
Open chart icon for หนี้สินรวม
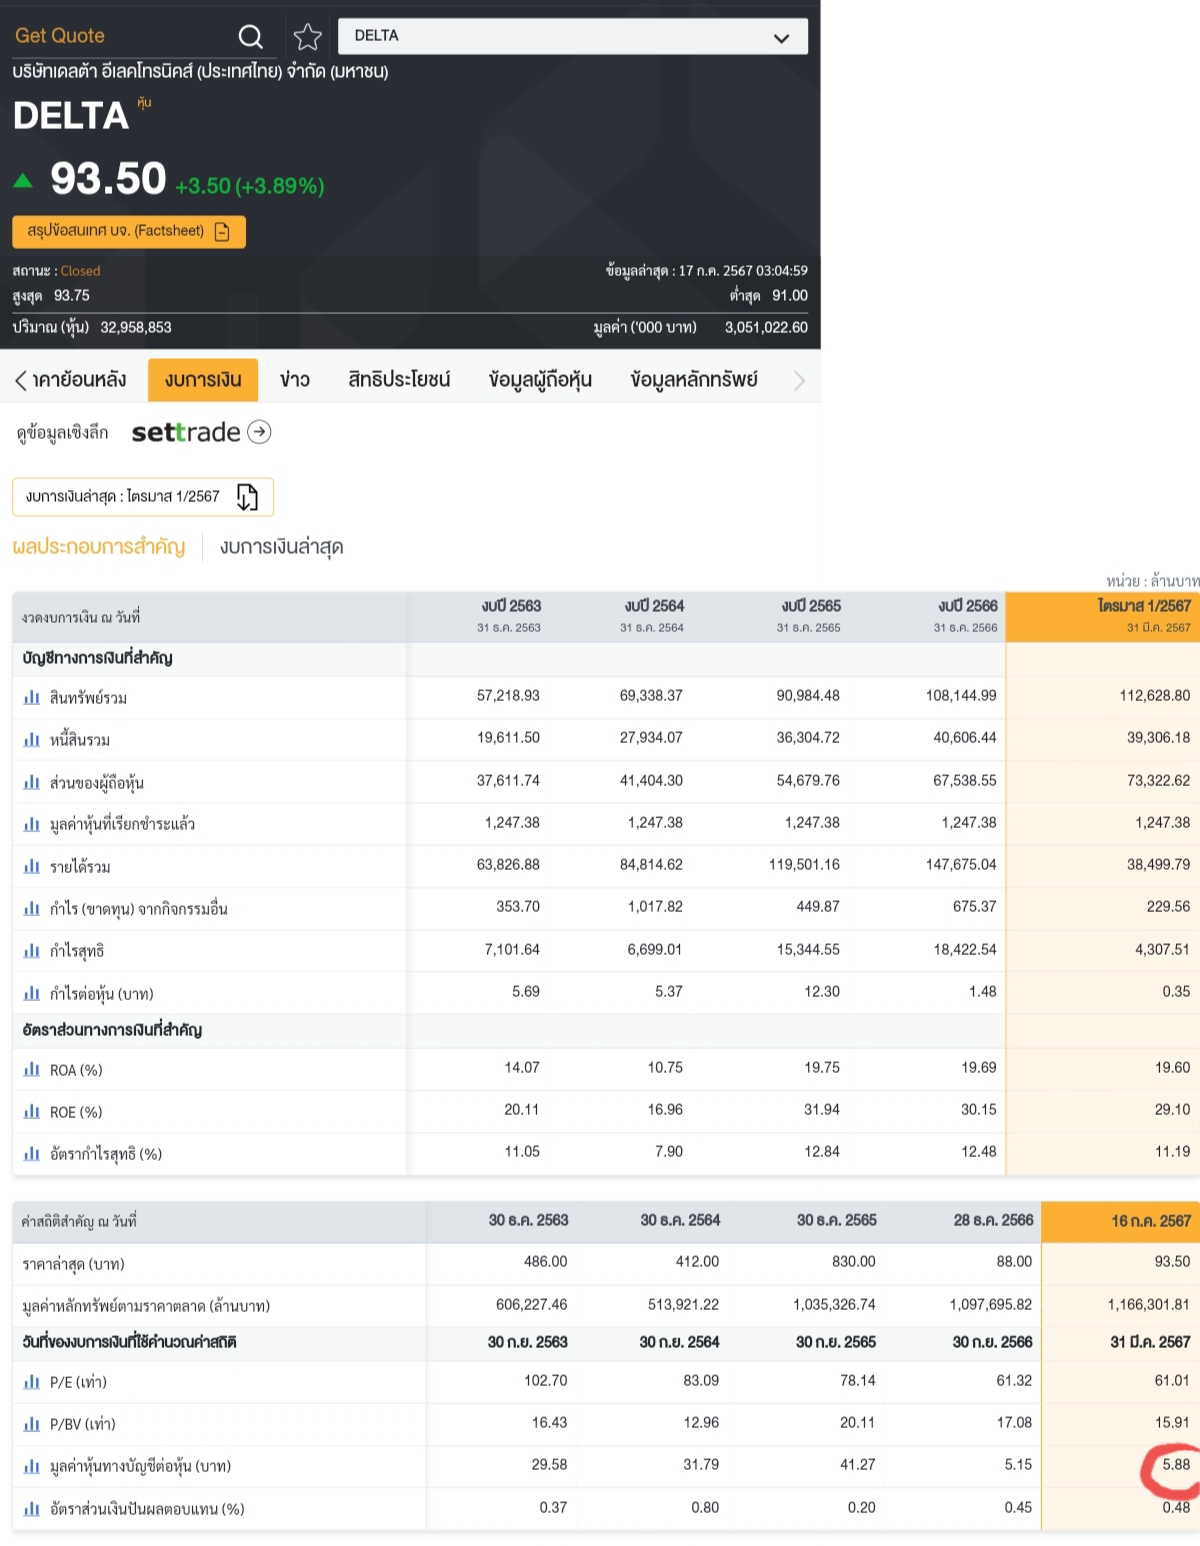click(x=32, y=739)
